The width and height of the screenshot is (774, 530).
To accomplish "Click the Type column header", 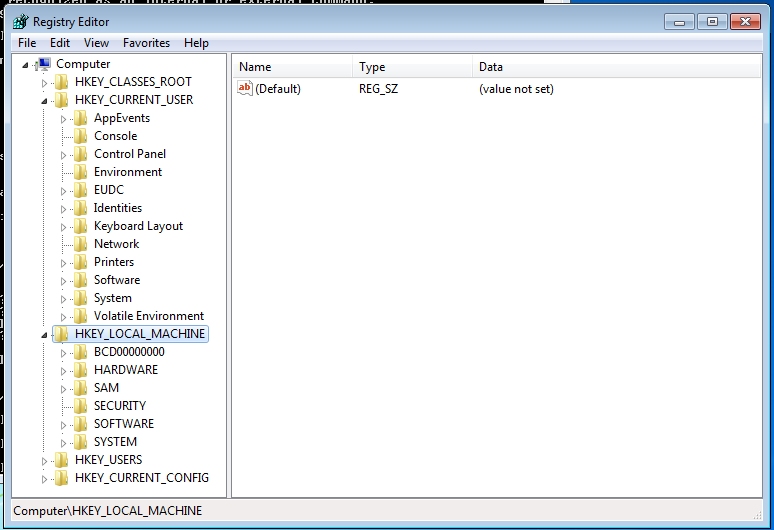I will 412,67.
